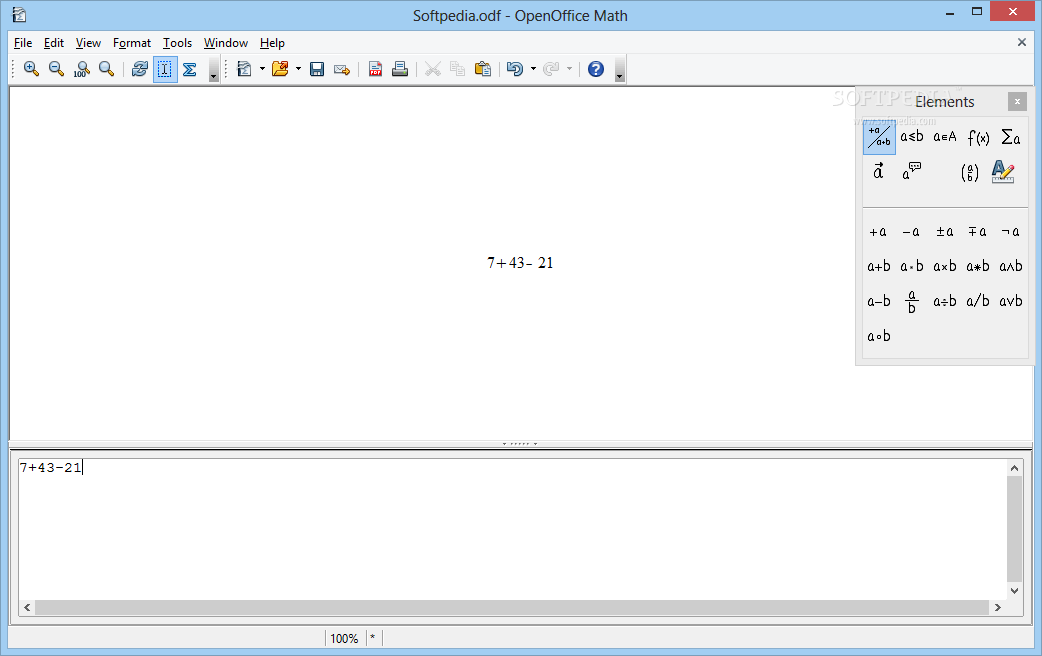The image size is (1042, 656).
Task: Insert the a·b dot multiplication element
Action: point(911,266)
